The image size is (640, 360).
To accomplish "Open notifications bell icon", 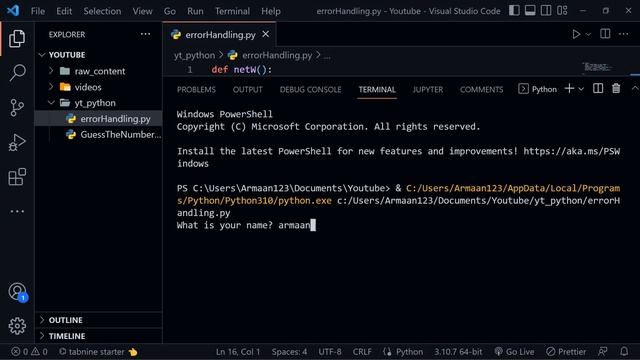I will pyautogui.click(x=624, y=351).
